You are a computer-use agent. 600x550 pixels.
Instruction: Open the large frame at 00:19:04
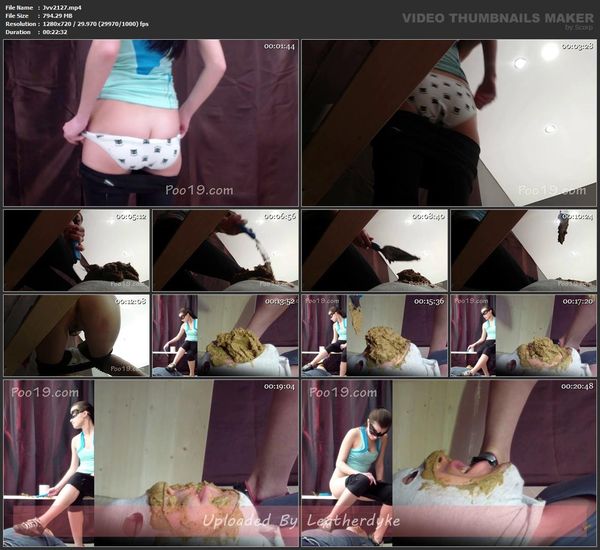coord(151,462)
